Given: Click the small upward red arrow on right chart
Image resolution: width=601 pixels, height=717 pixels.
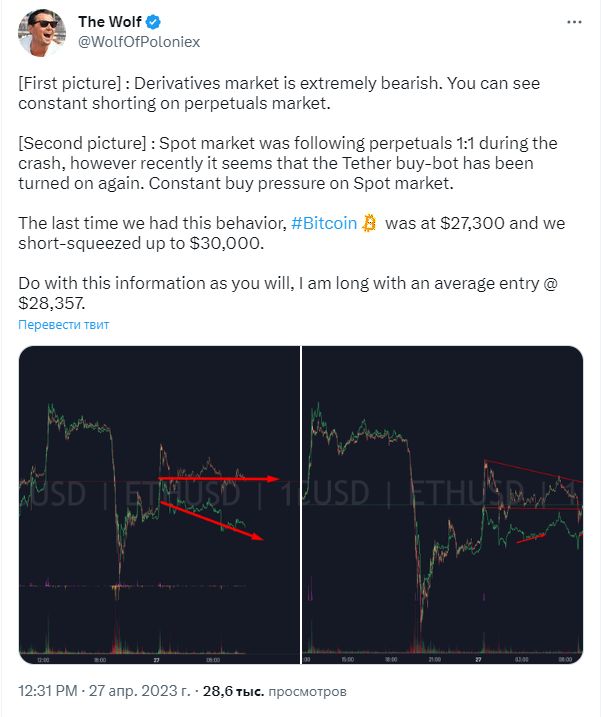Looking at the screenshot, I should [x=530, y=538].
